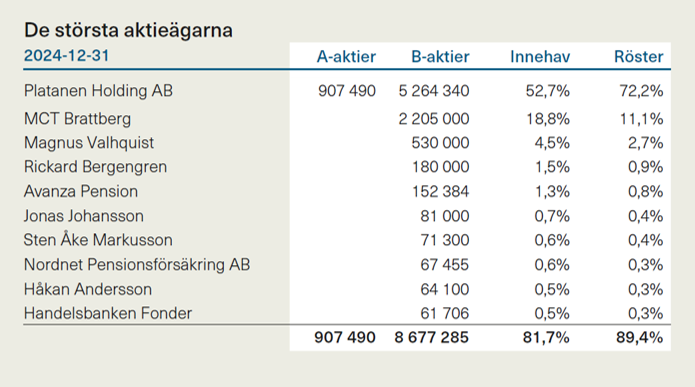Click the B-aktier column header
Image resolution: width=695 pixels, height=387 pixels.
click(440, 57)
